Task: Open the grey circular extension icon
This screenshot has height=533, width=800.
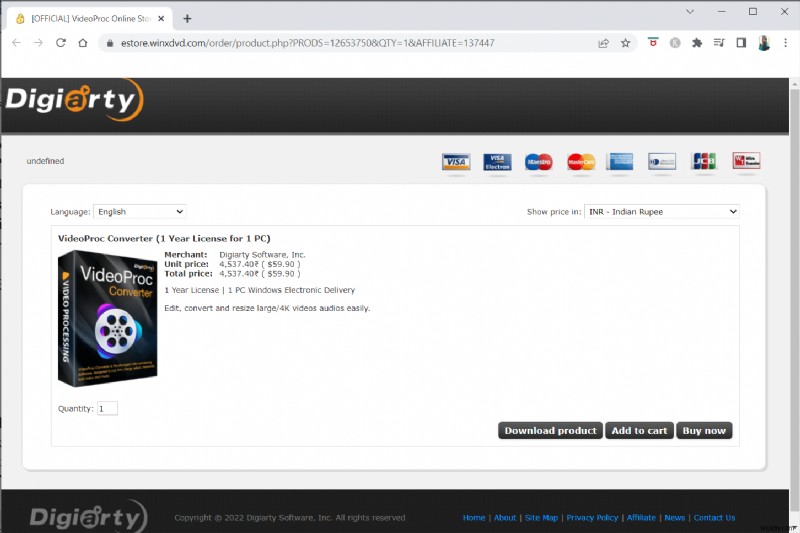Action: tap(675, 43)
